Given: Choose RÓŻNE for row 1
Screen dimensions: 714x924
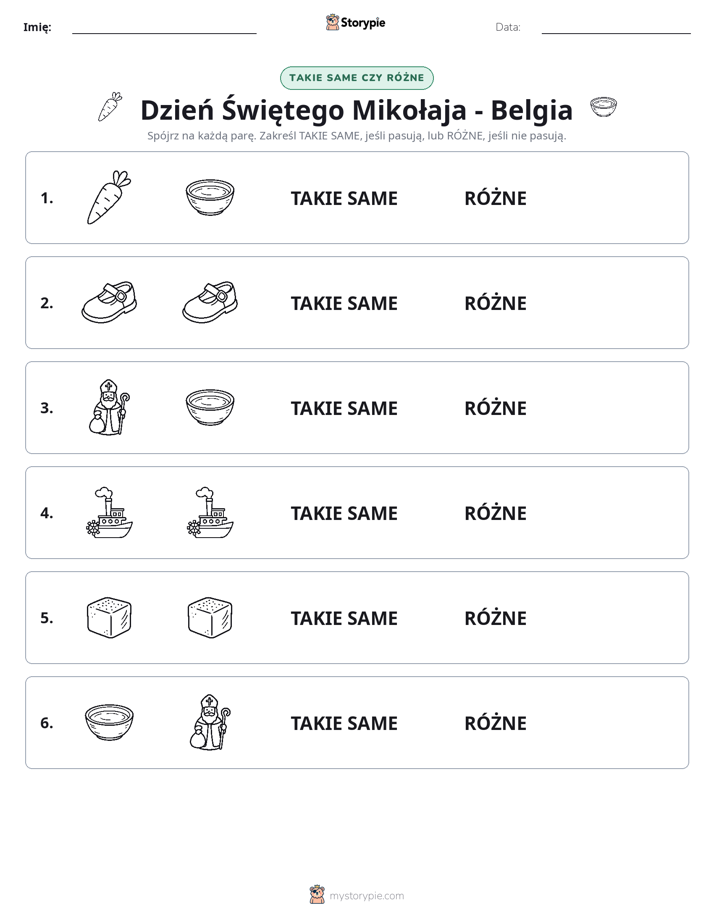Looking at the screenshot, I should tap(495, 199).
